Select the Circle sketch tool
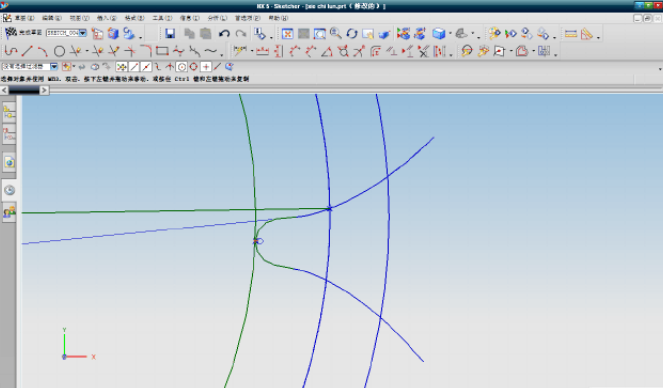This screenshot has width=663, height=388. (59, 52)
